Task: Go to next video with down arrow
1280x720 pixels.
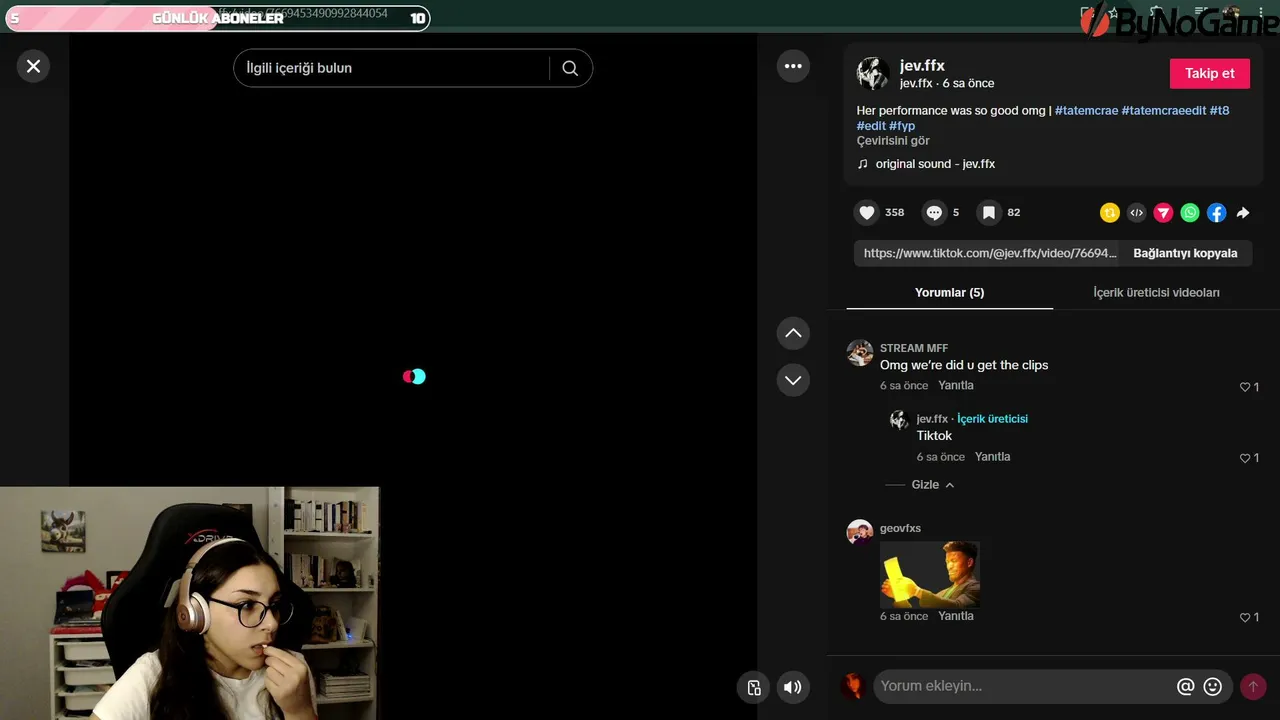Action: tap(793, 380)
